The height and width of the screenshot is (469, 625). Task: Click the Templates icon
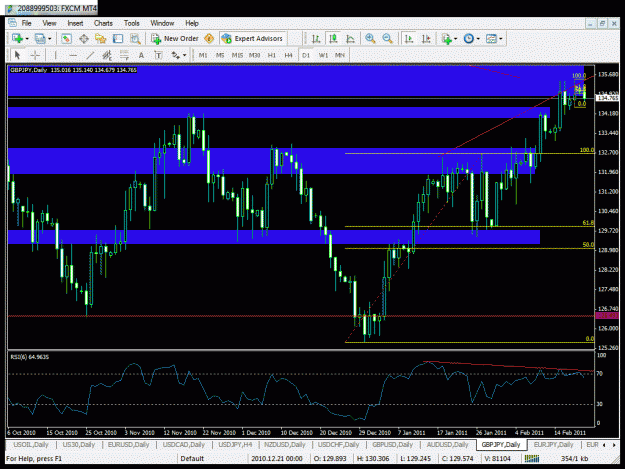coord(491,39)
